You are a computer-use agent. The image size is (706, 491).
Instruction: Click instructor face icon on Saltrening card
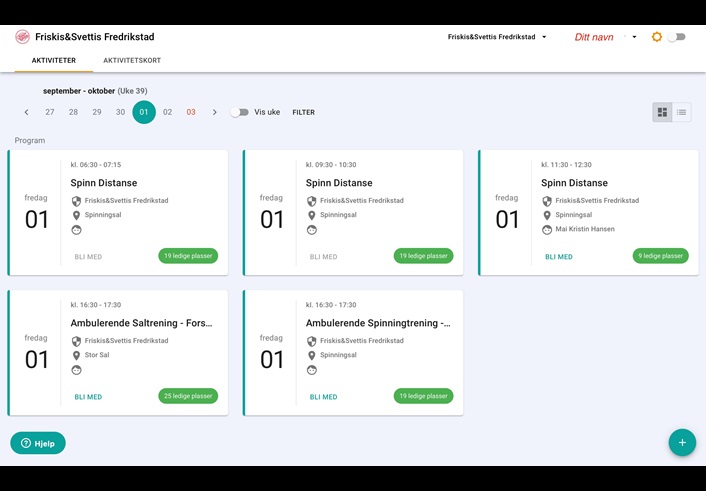pos(77,370)
